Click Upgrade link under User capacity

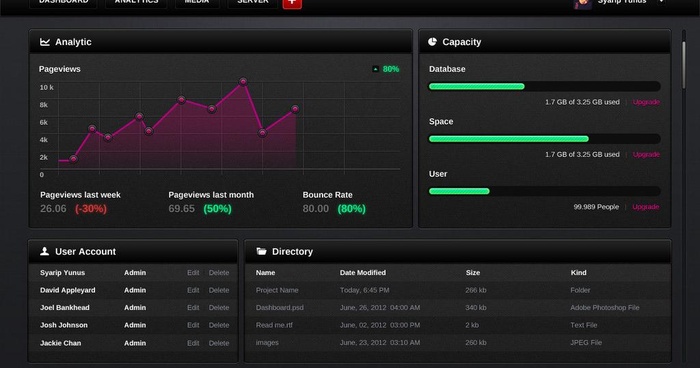646,207
